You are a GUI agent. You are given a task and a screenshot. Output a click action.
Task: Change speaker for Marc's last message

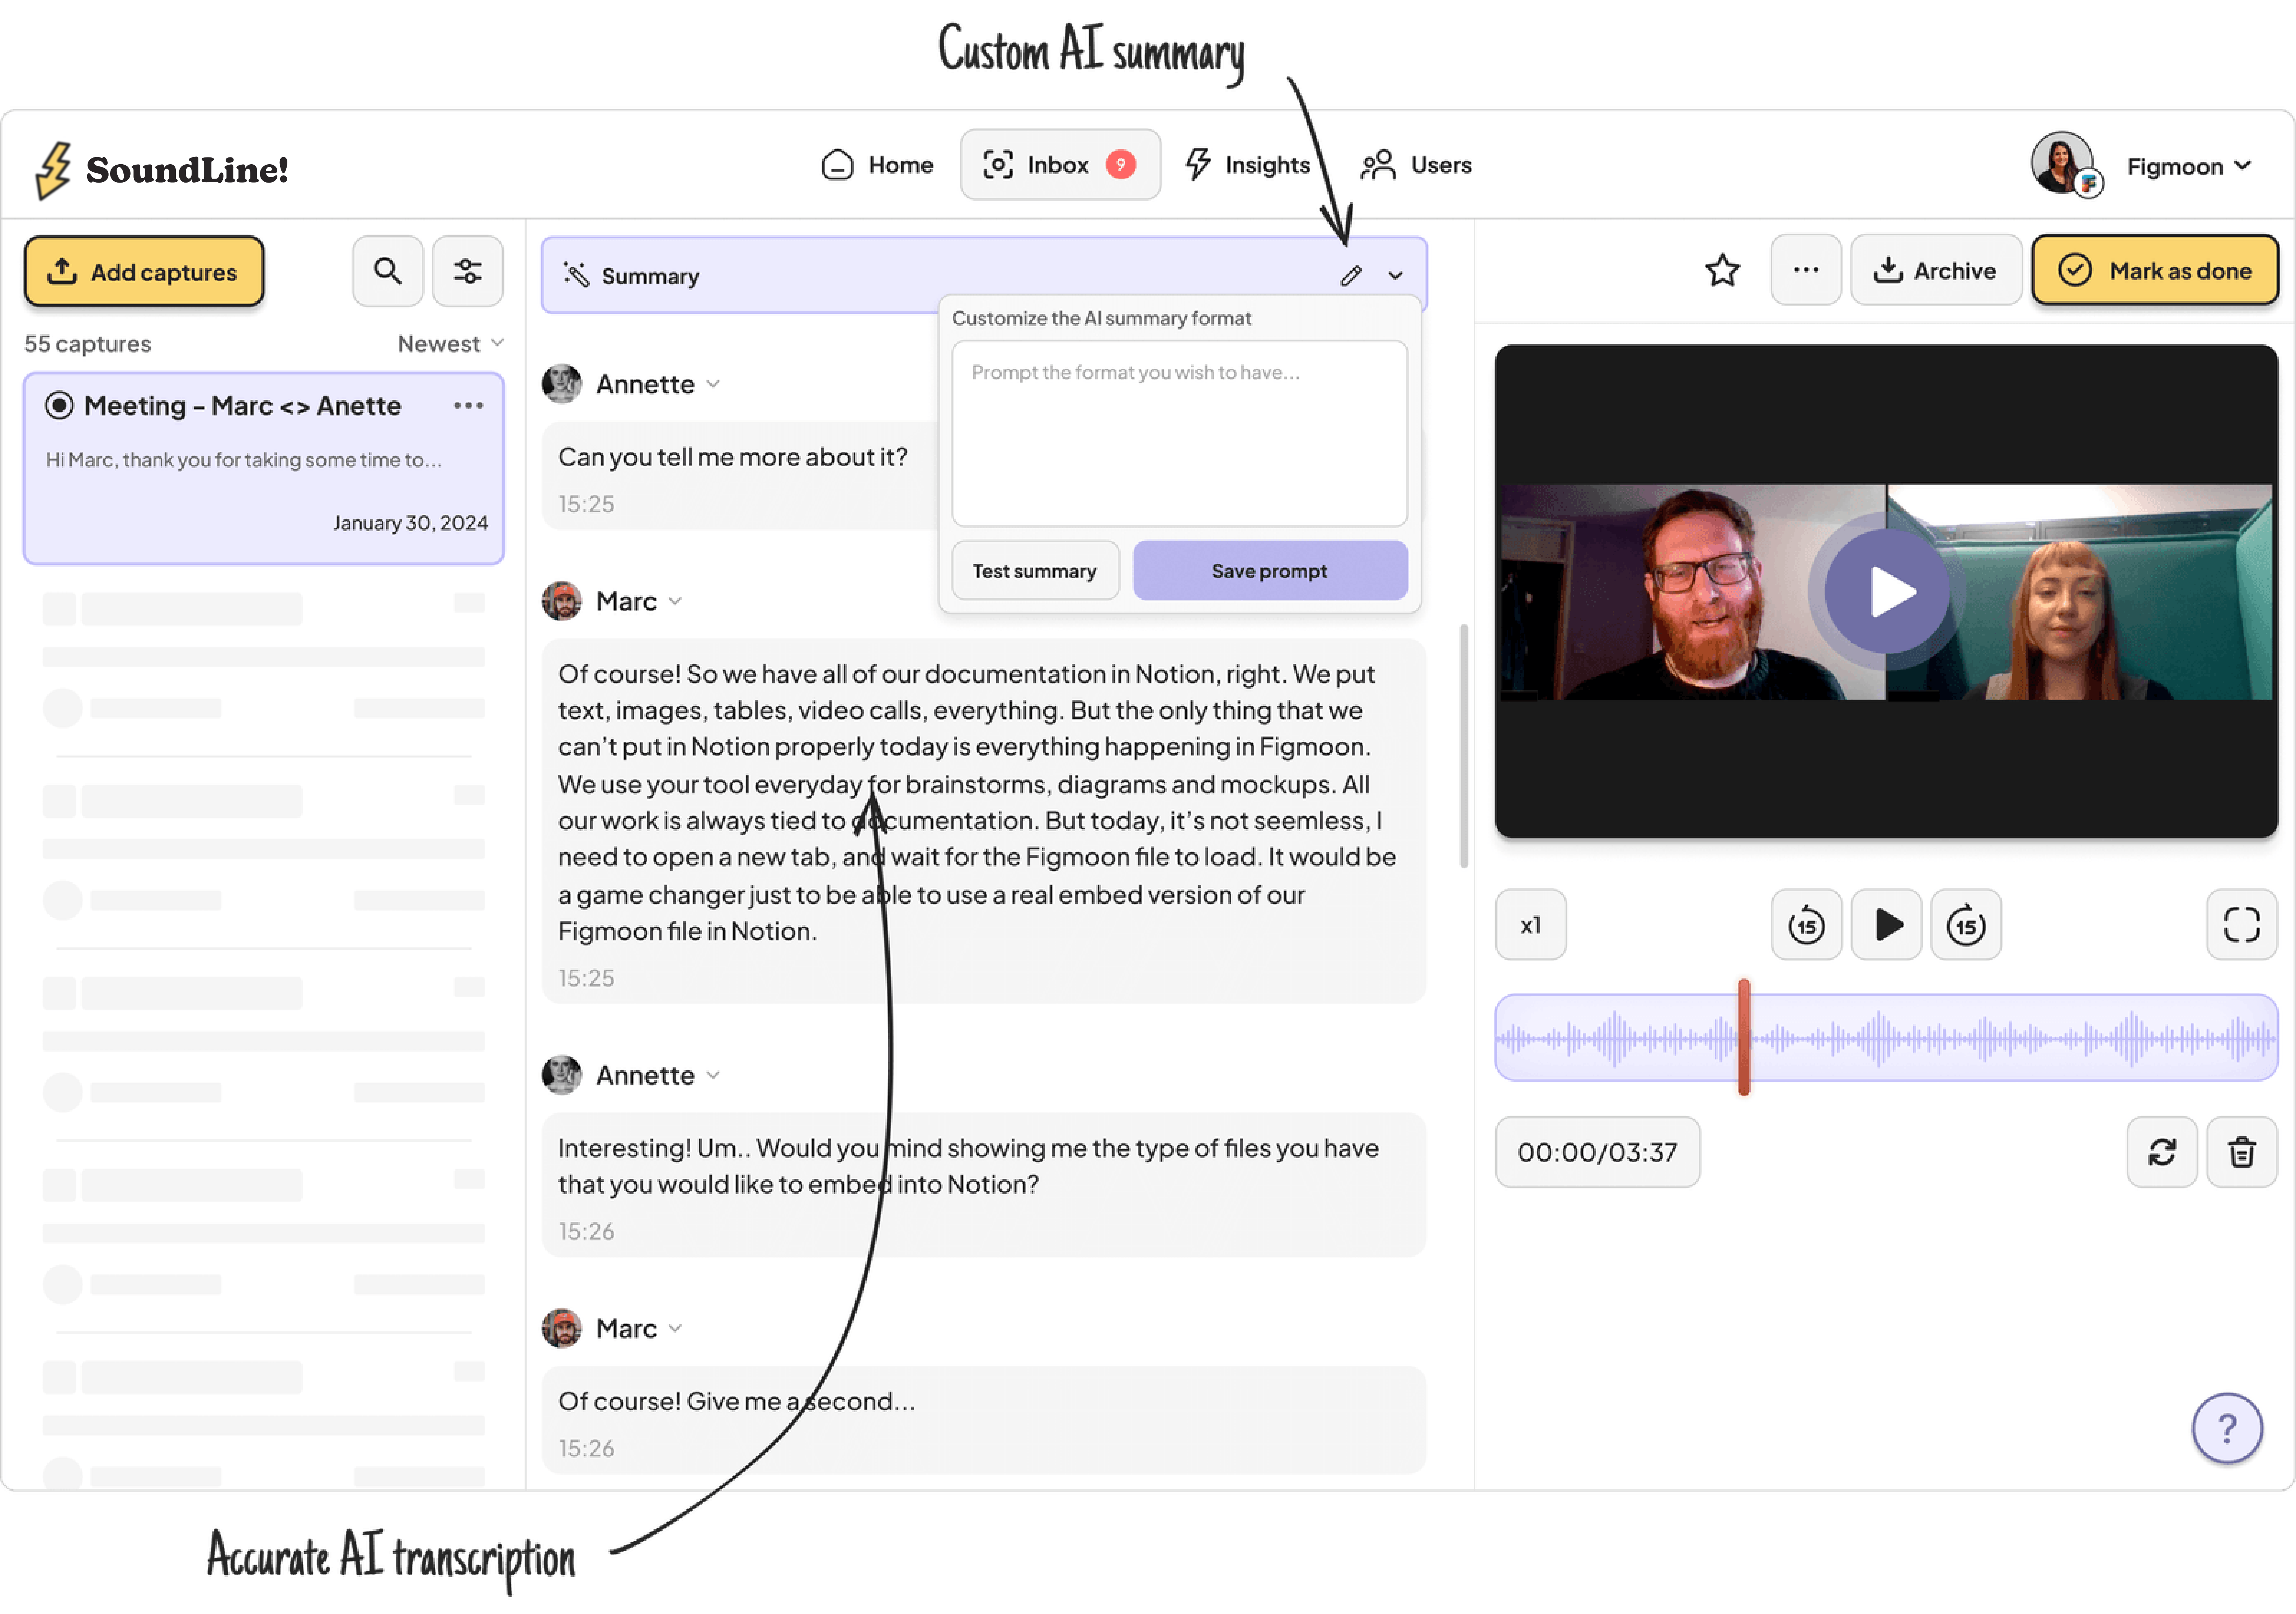pos(675,1328)
